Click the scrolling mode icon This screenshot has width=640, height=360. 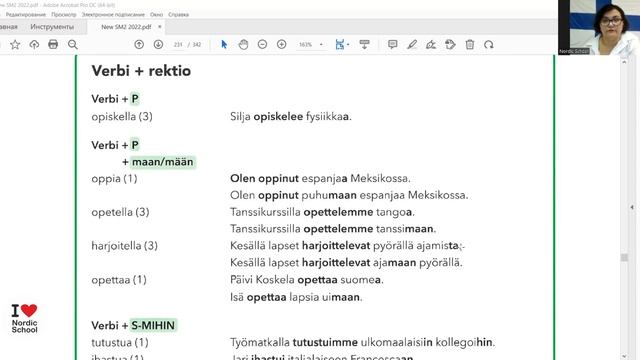point(364,44)
